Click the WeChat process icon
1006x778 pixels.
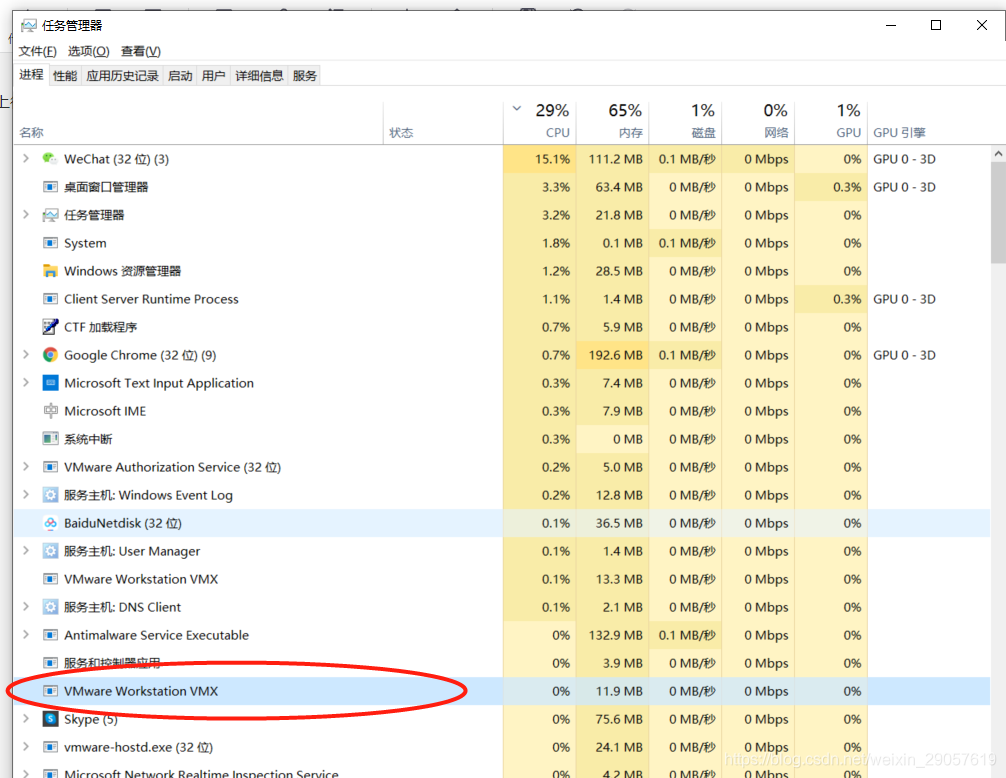pyautogui.click(x=50, y=158)
